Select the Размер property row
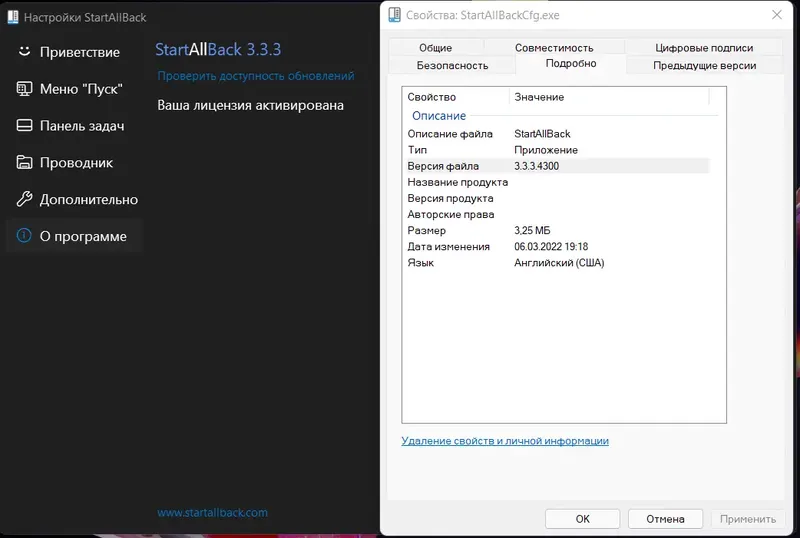 [x=558, y=230]
